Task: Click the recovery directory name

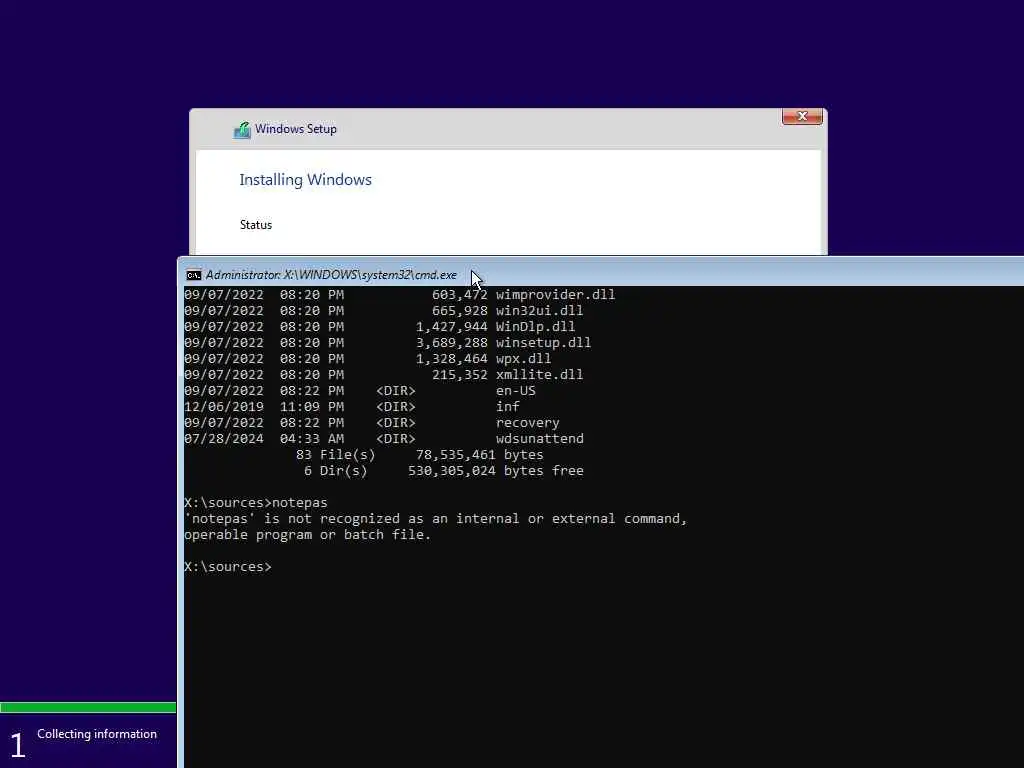Action: [528, 423]
